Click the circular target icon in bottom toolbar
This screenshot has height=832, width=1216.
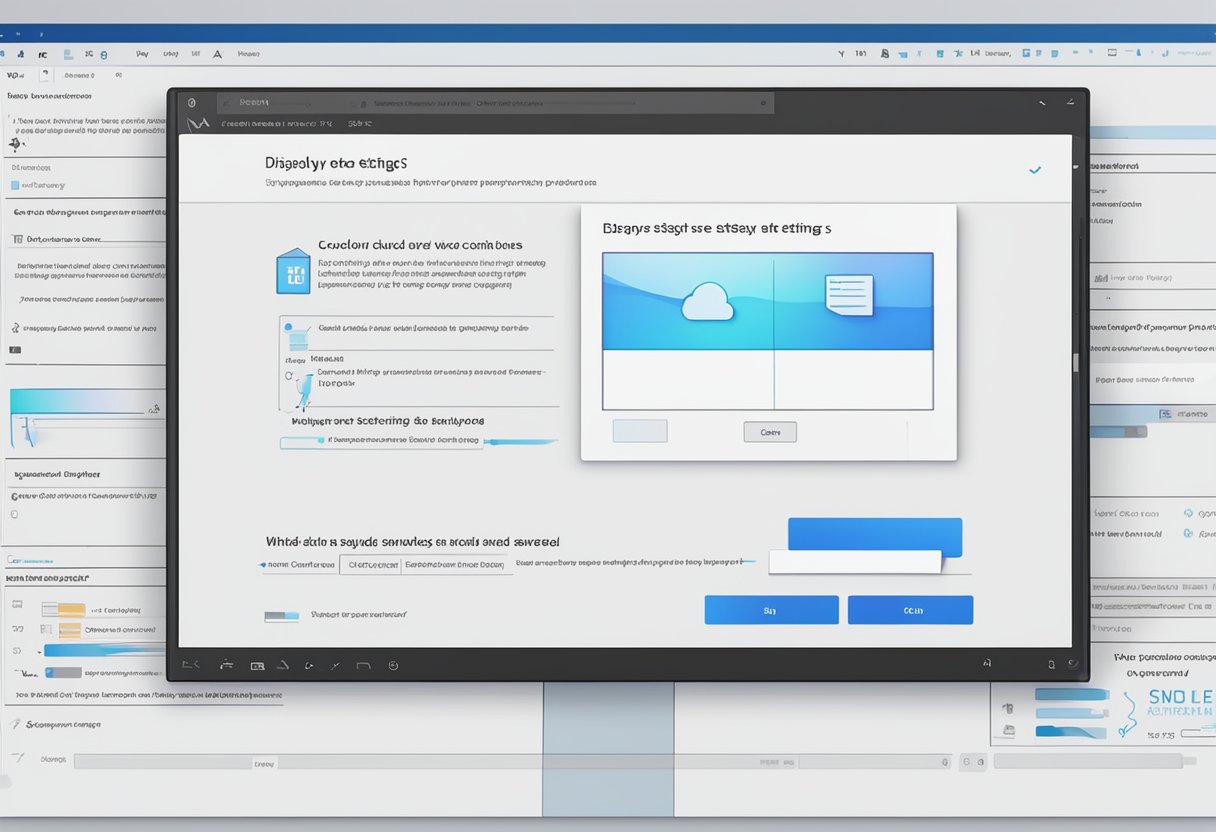click(394, 665)
